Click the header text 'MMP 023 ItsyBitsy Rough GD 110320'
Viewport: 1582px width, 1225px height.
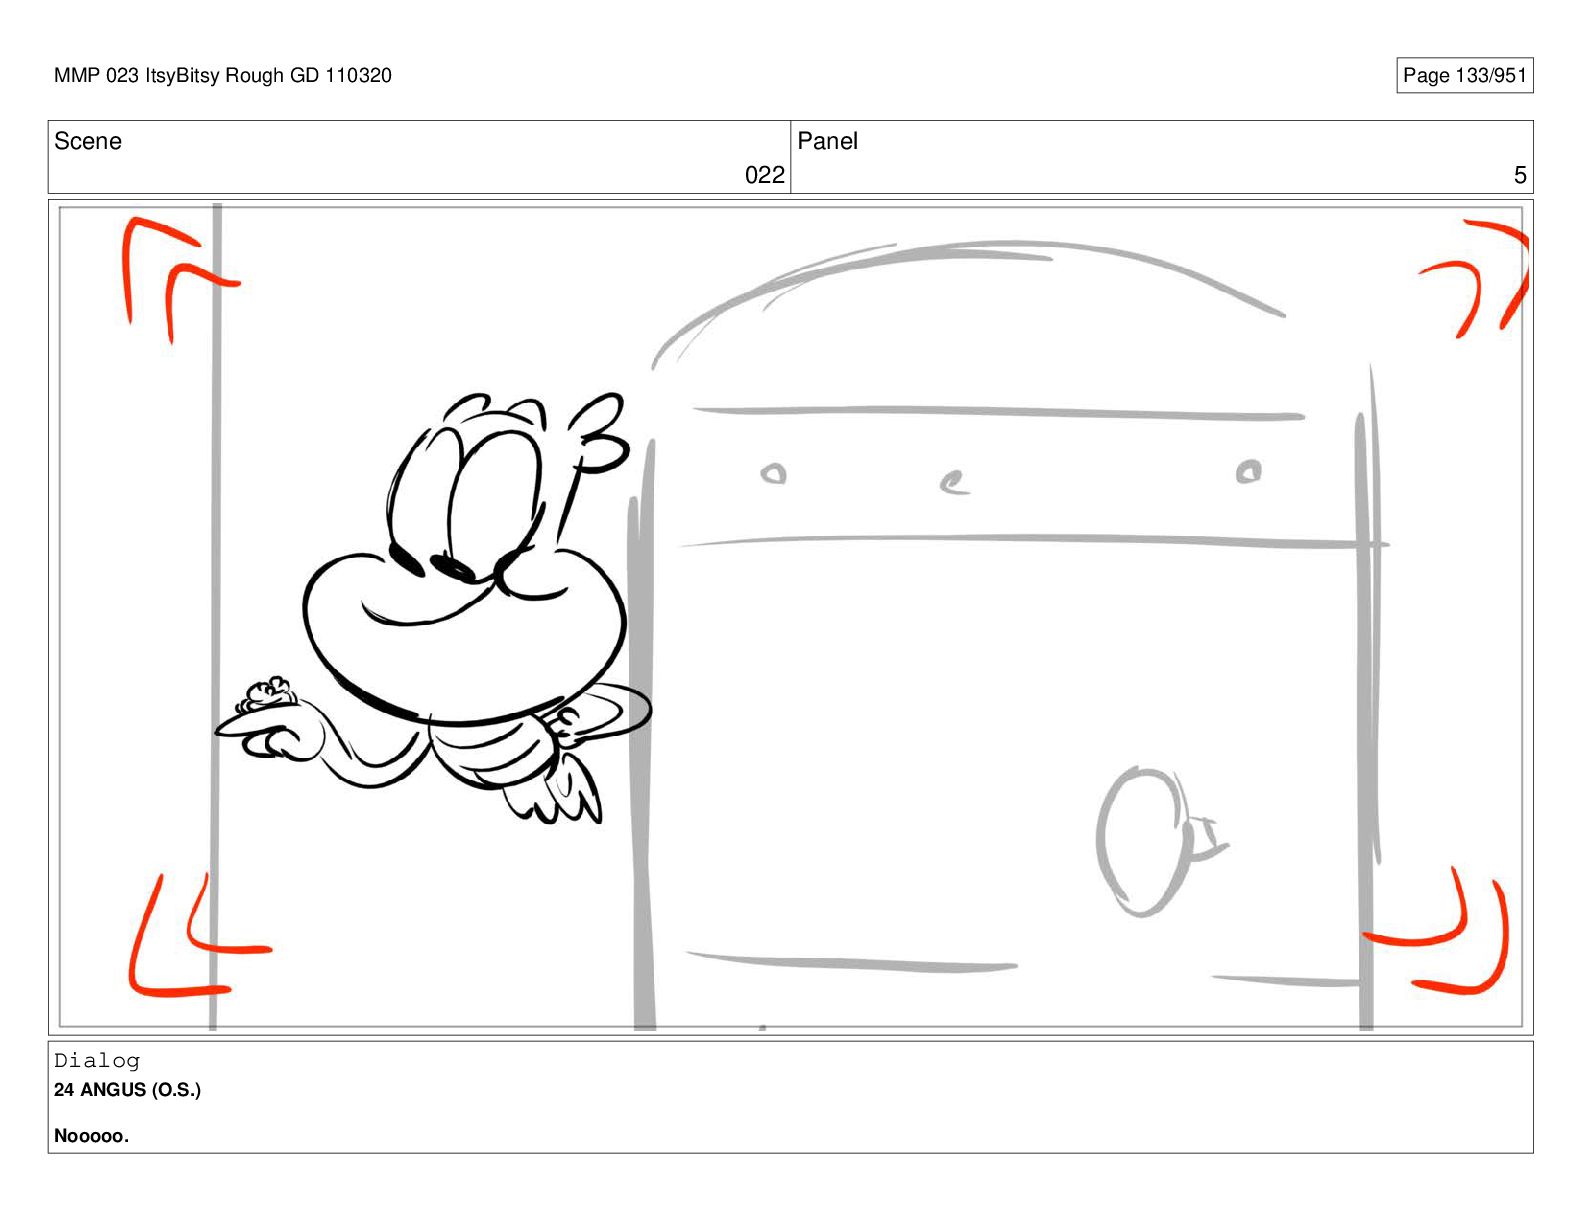223,75
